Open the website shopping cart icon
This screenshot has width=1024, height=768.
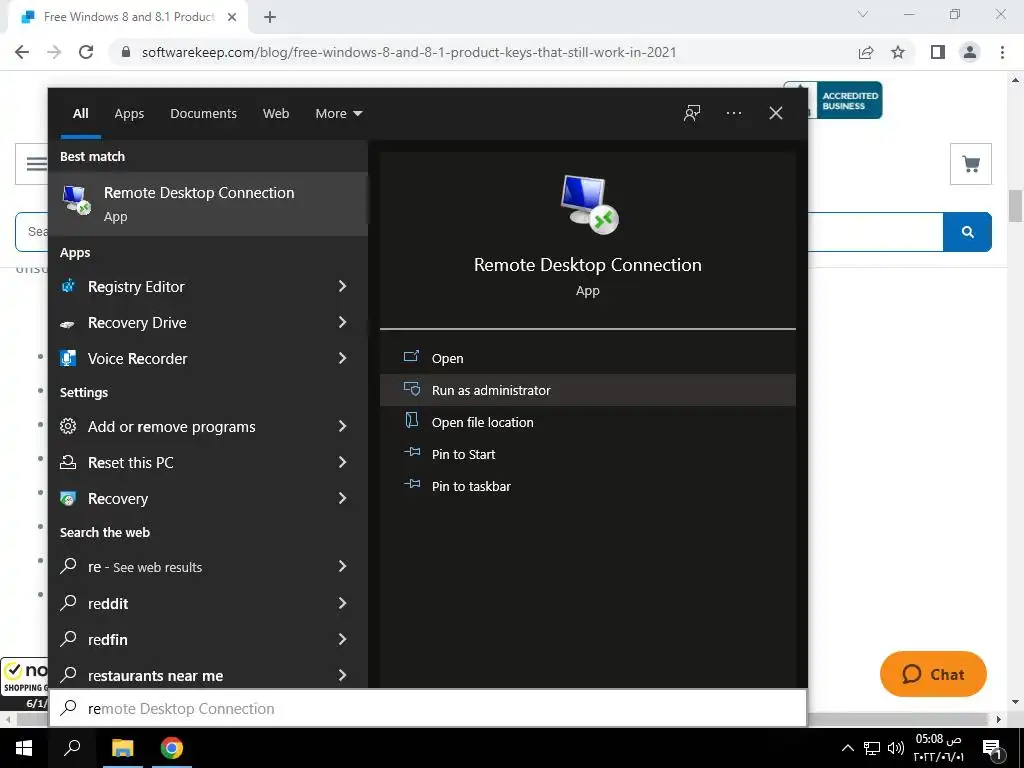coord(971,164)
